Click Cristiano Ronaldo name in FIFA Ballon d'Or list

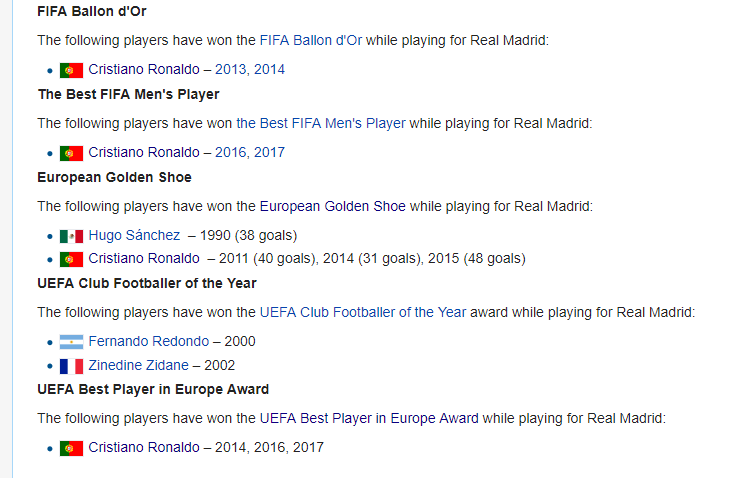click(144, 70)
